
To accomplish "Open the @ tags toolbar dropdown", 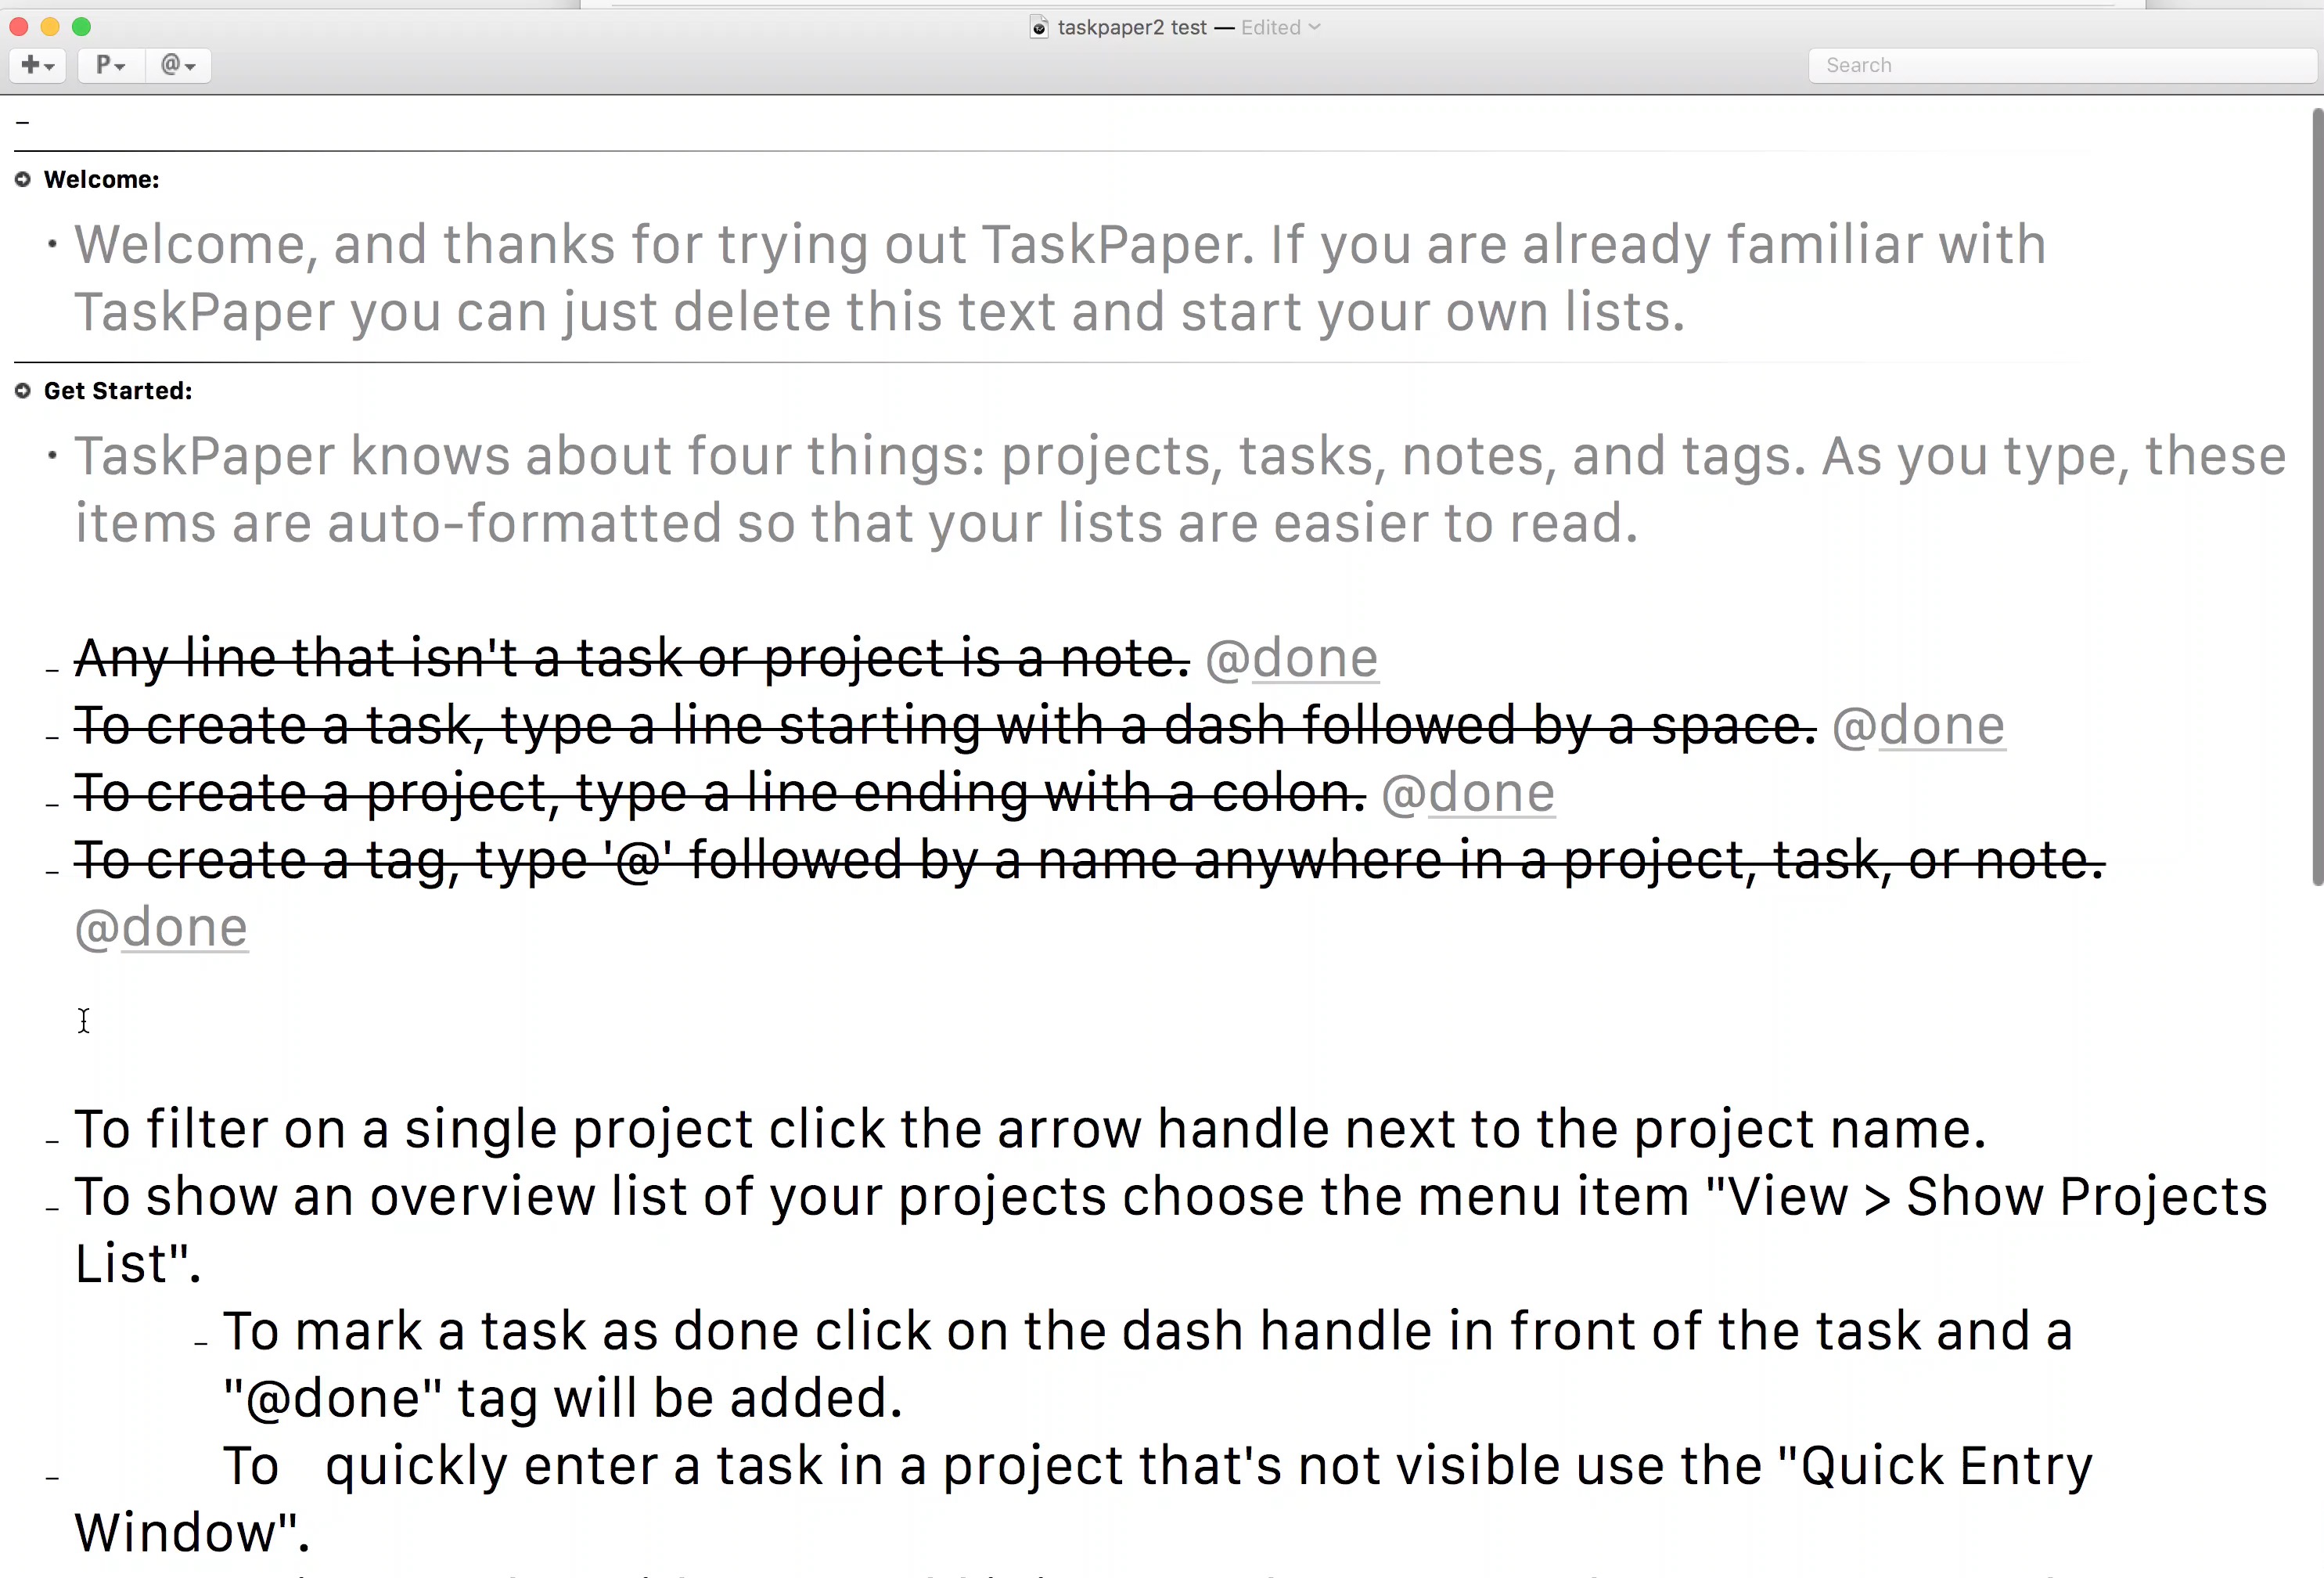I will point(178,65).
